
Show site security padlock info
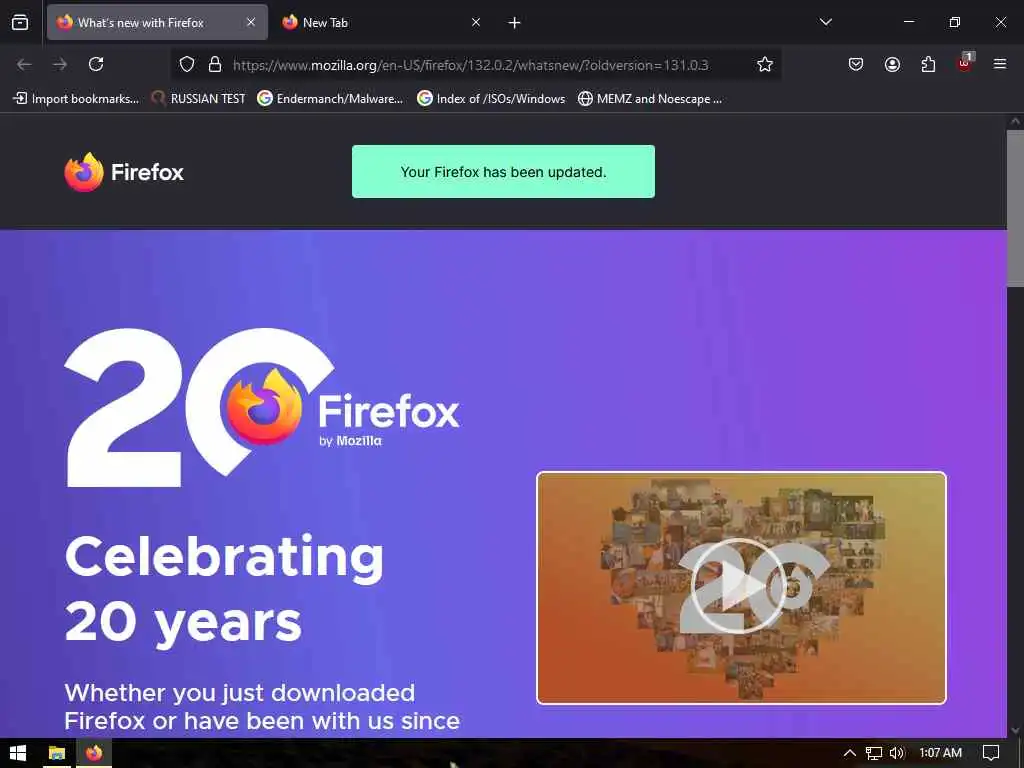coord(215,64)
